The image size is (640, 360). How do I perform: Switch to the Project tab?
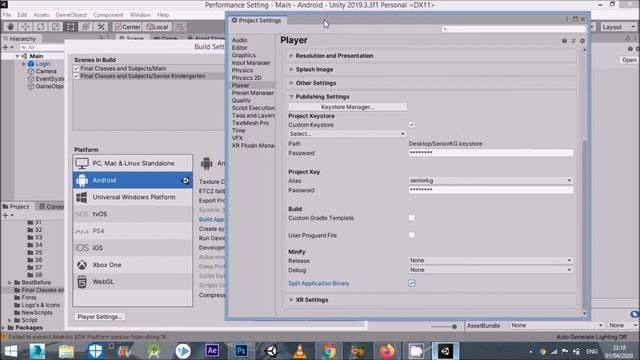(x=16, y=207)
